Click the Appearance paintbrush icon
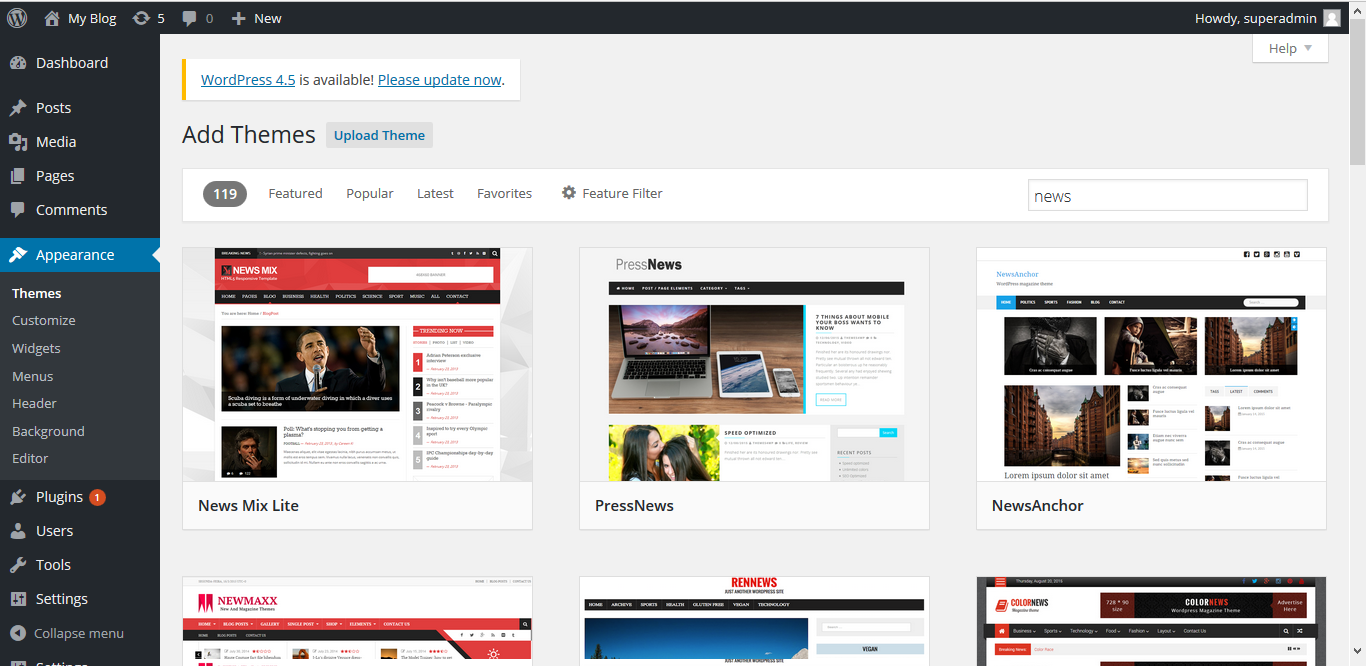The height and width of the screenshot is (666, 1366). click(x=18, y=255)
